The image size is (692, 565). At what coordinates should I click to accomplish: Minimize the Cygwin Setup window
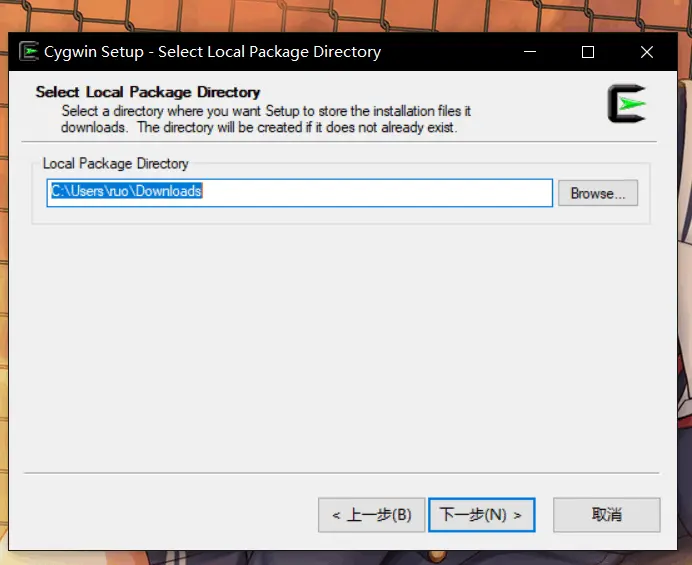[x=530, y=52]
